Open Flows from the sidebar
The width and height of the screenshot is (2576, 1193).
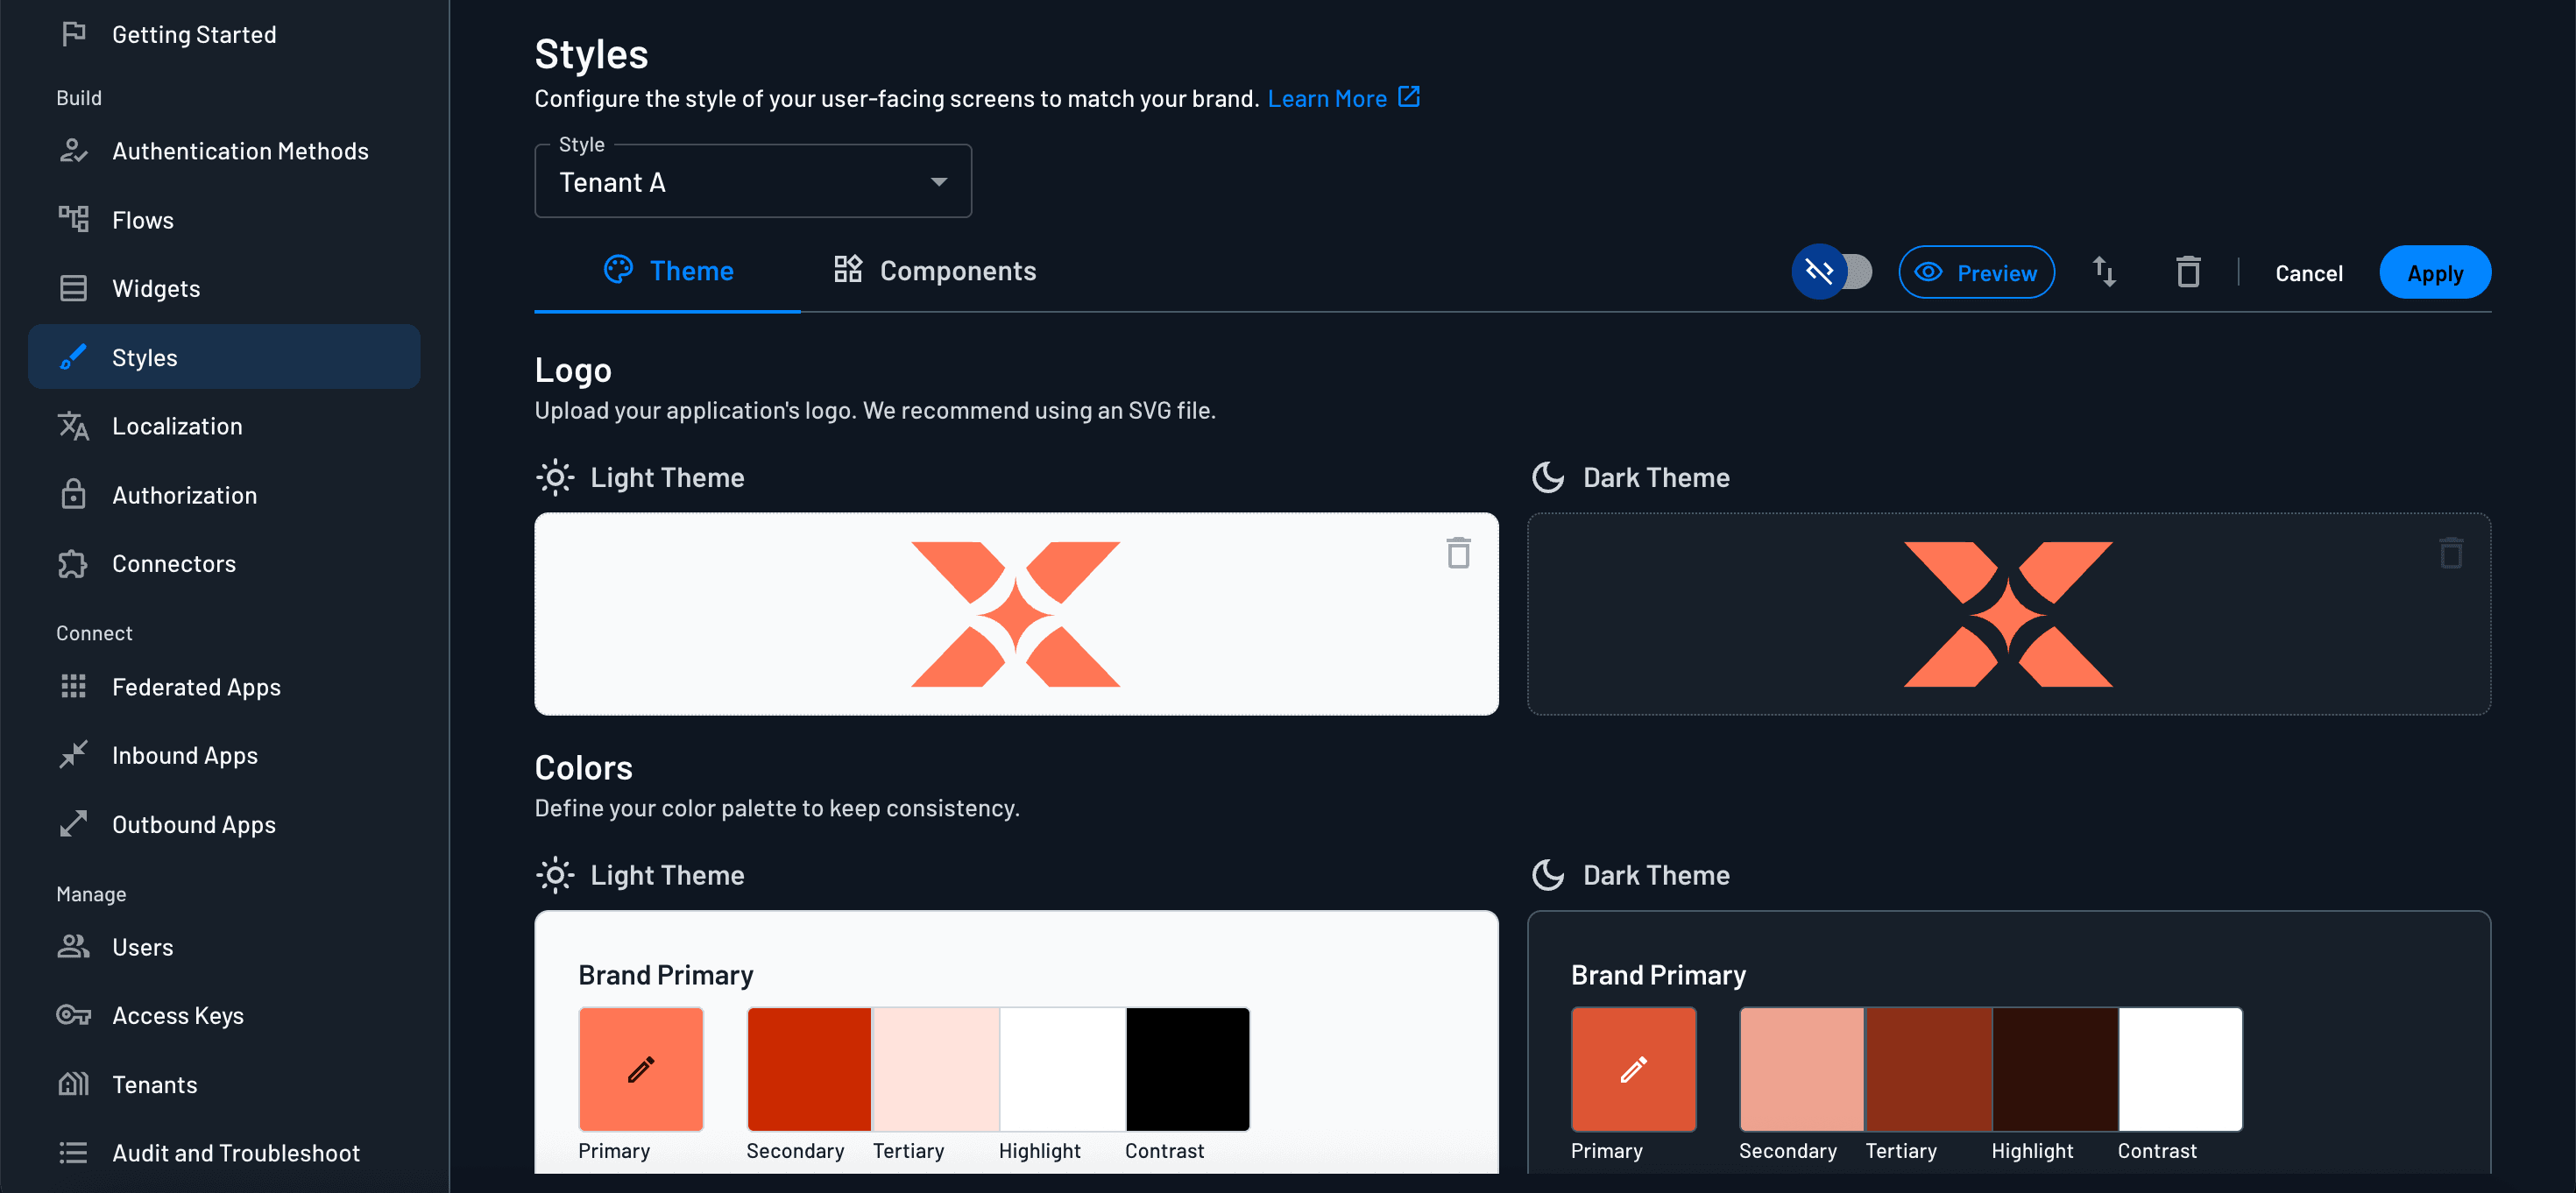coord(143,220)
